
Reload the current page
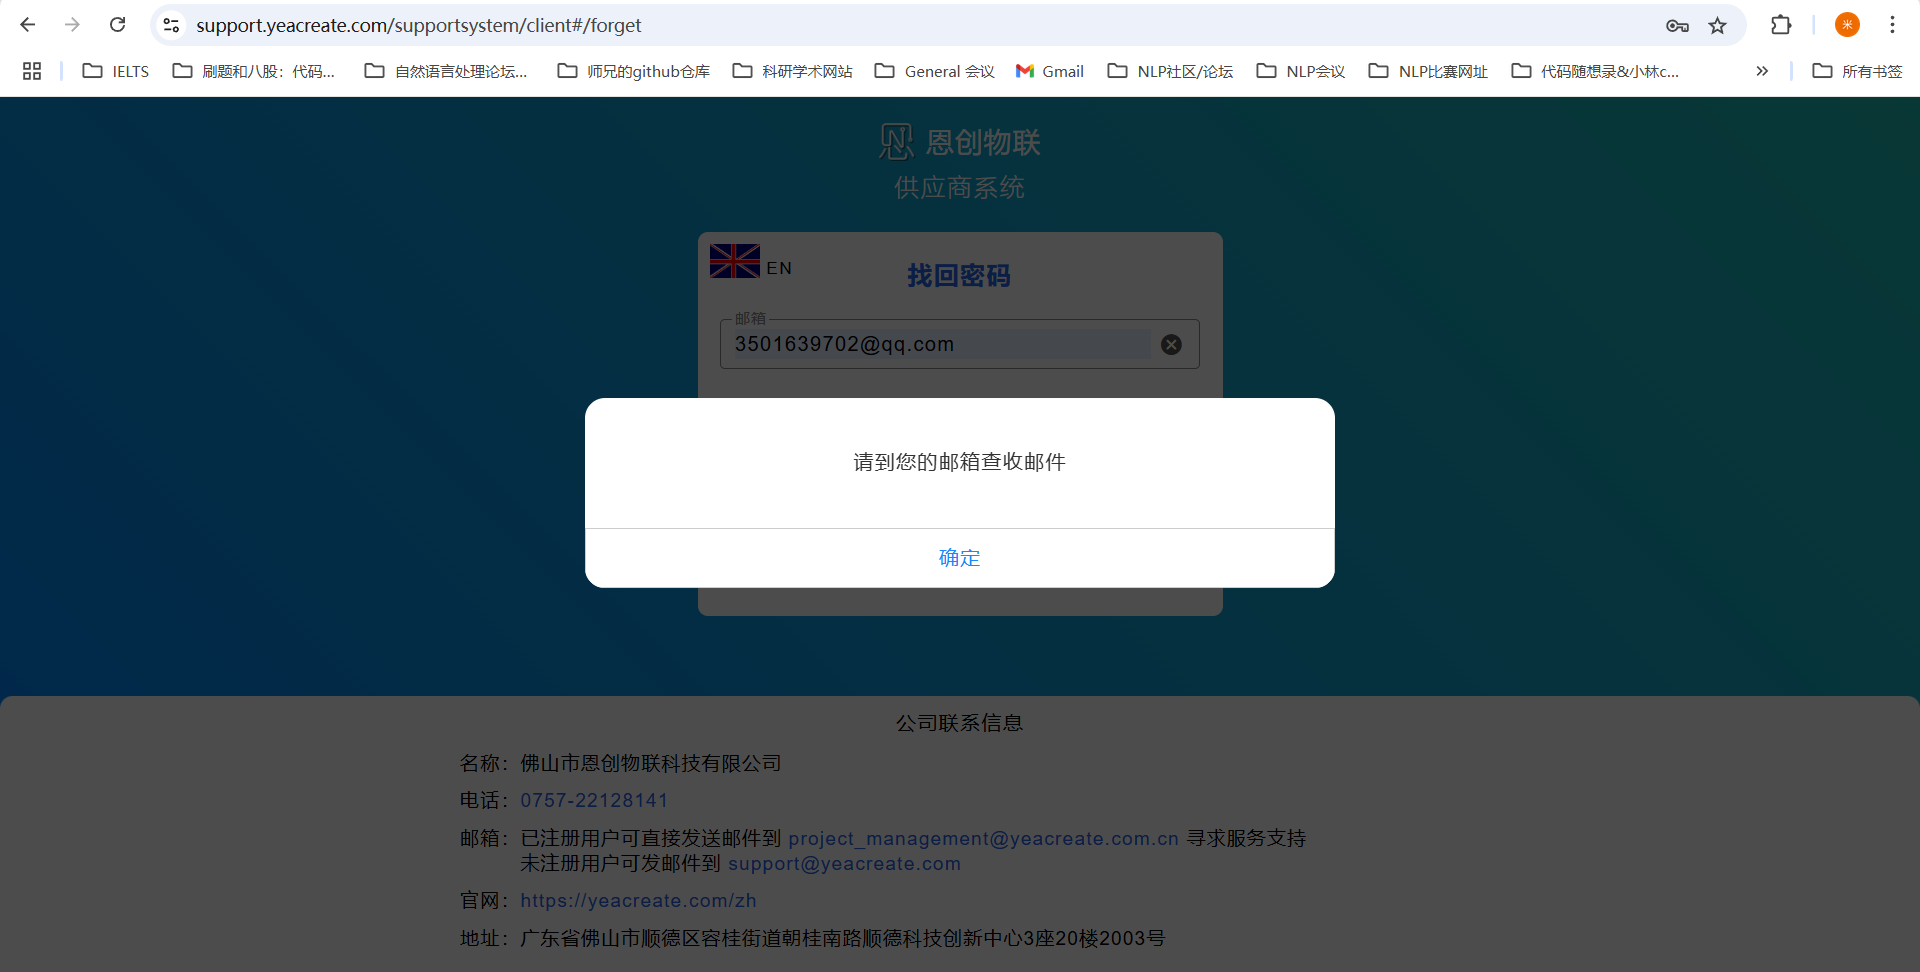(117, 25)
